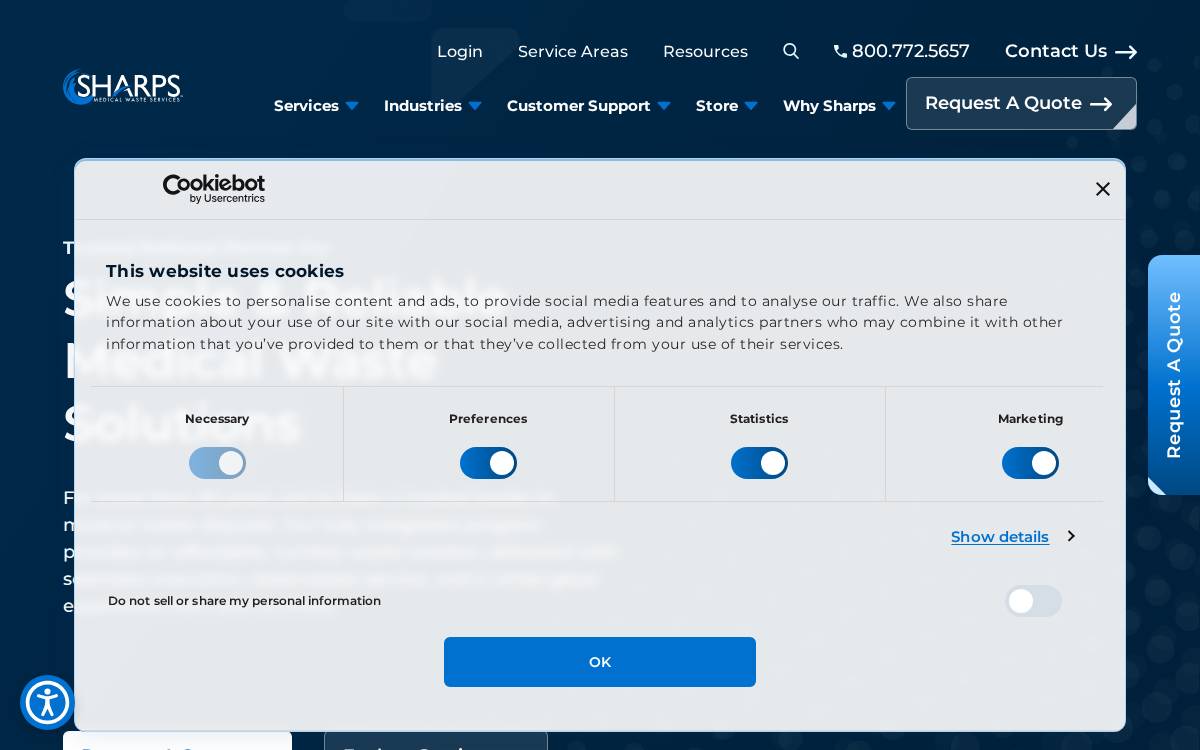Open the vertical Request A Quote side tab
The image size is (1200, 750).
pos(1174,375)
